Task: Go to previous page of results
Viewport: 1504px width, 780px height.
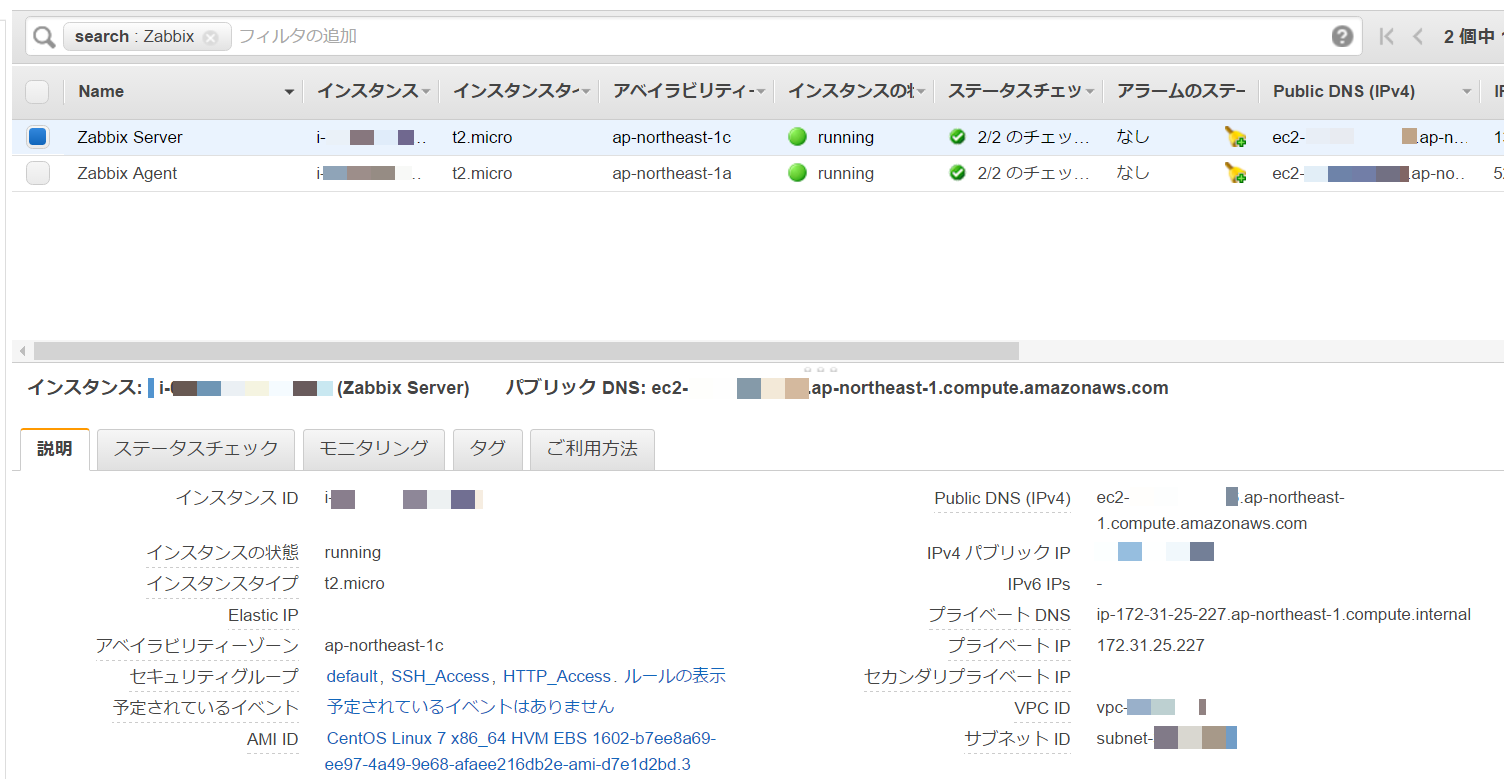Action: tap(1418, 37)
